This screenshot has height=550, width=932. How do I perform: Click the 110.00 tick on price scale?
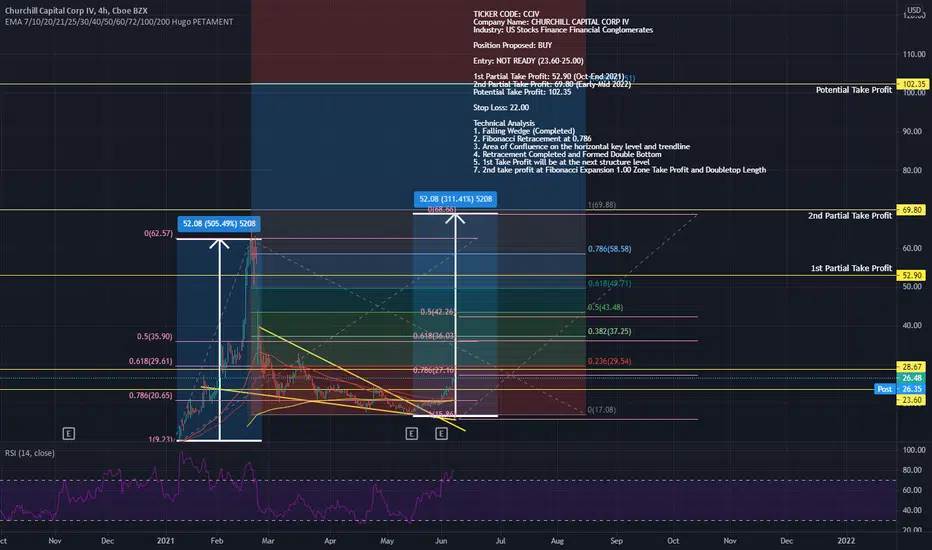914,54
